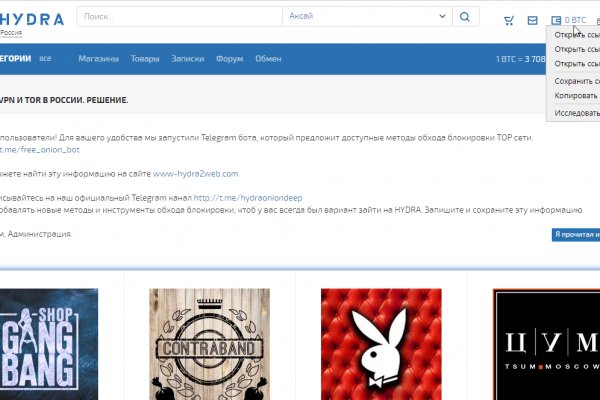Click into the Поиск search field
600x400 pixels.
coord(180,18)
